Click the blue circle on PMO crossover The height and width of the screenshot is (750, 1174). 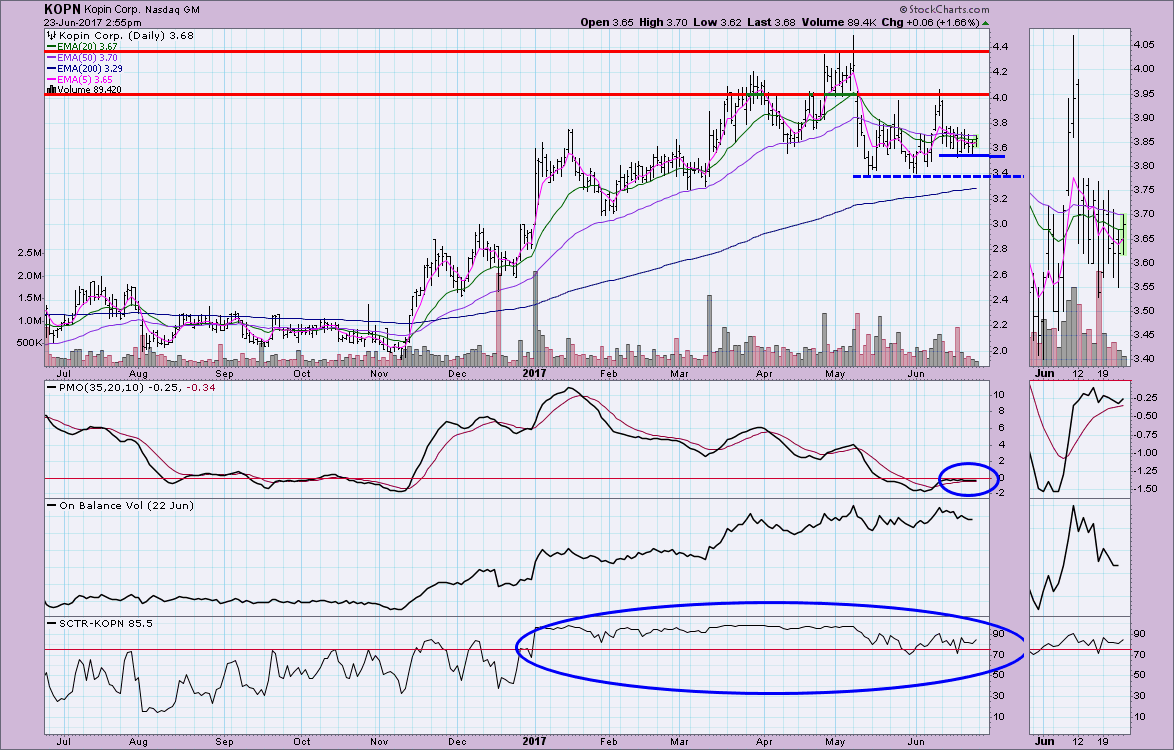[x=968, y=479]
